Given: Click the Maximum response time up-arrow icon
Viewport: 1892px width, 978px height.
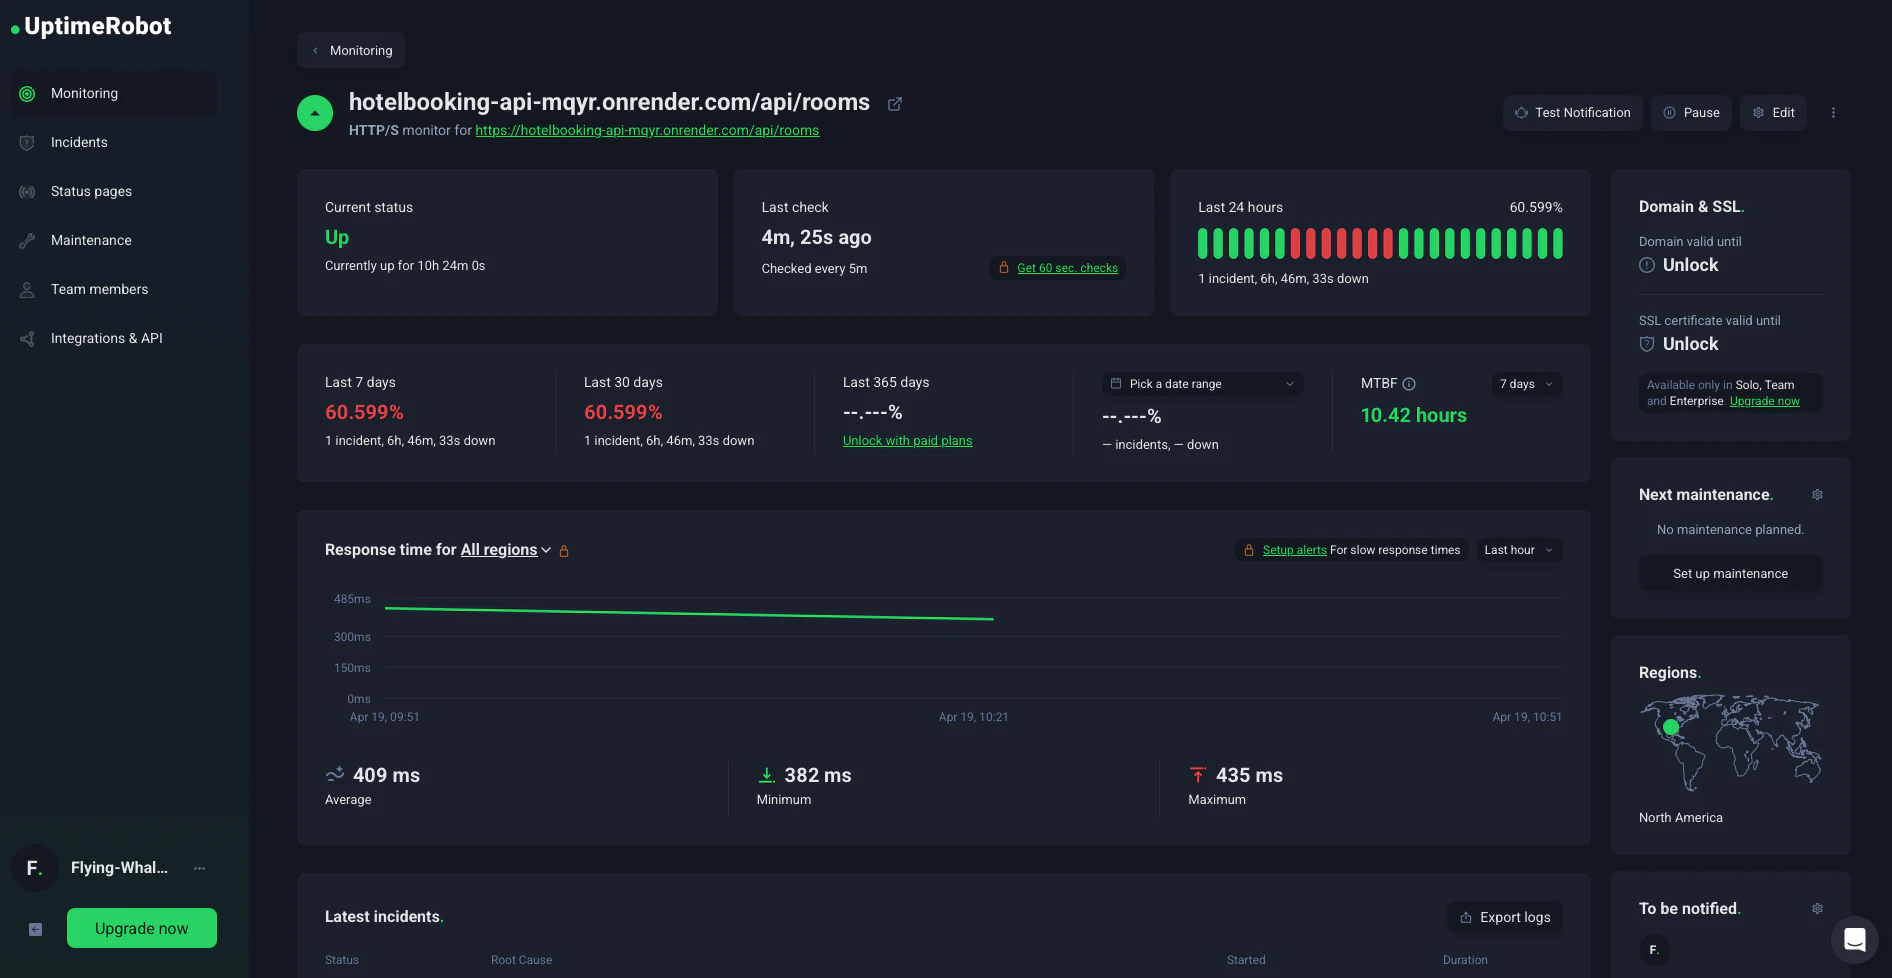Looking at the screenshot, I should (x=1198, y=775).
